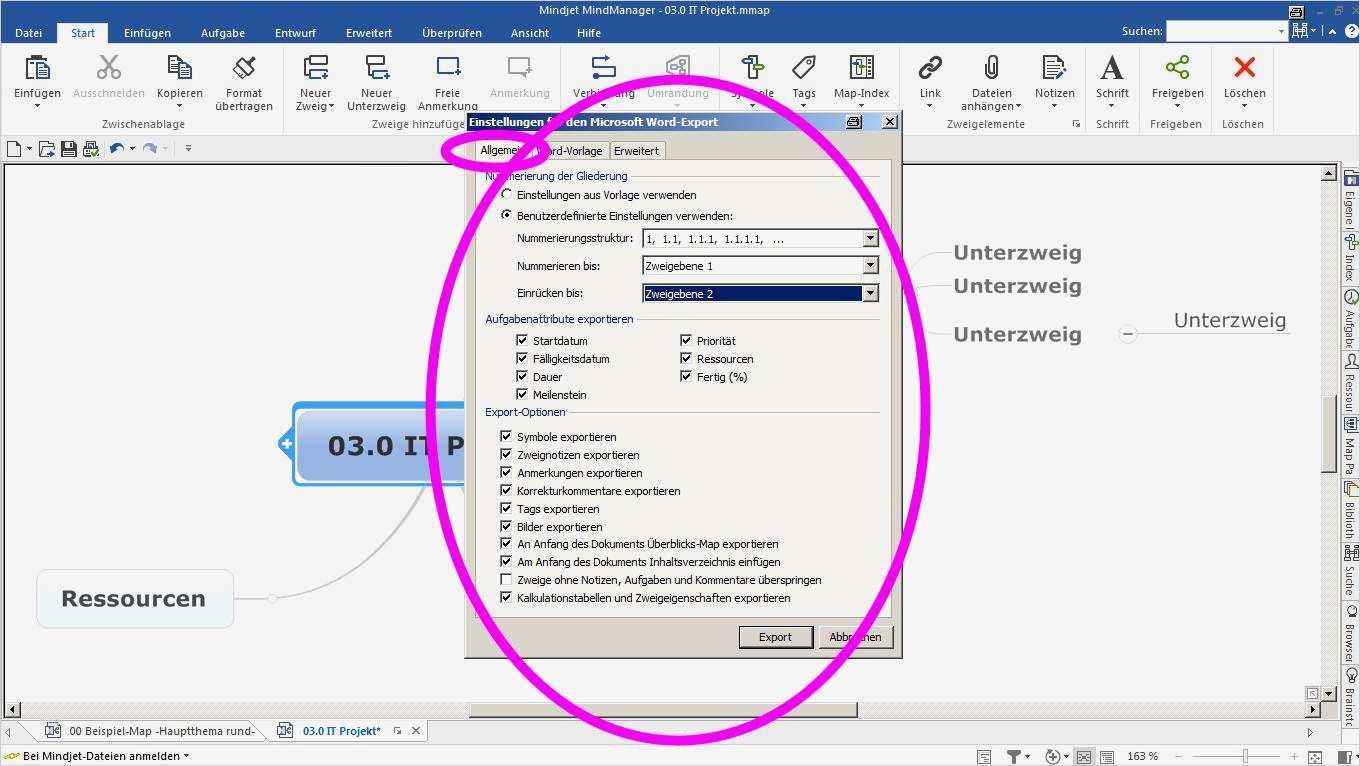Screen dimensions: 1360x766
Task: Uncheck the Startdatum checkbox
Action: [522, 340]
